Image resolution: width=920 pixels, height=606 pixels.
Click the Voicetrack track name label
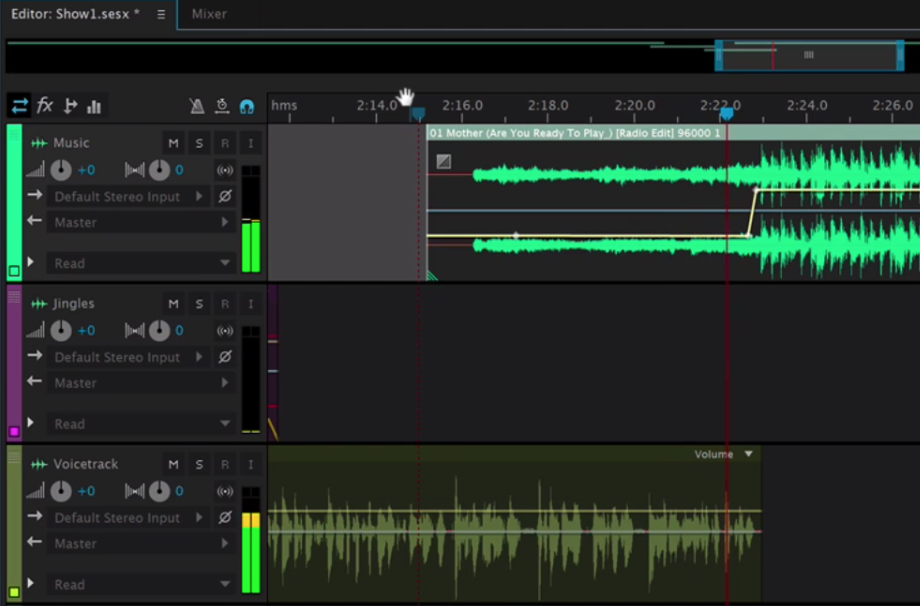(x=86, y=465)
